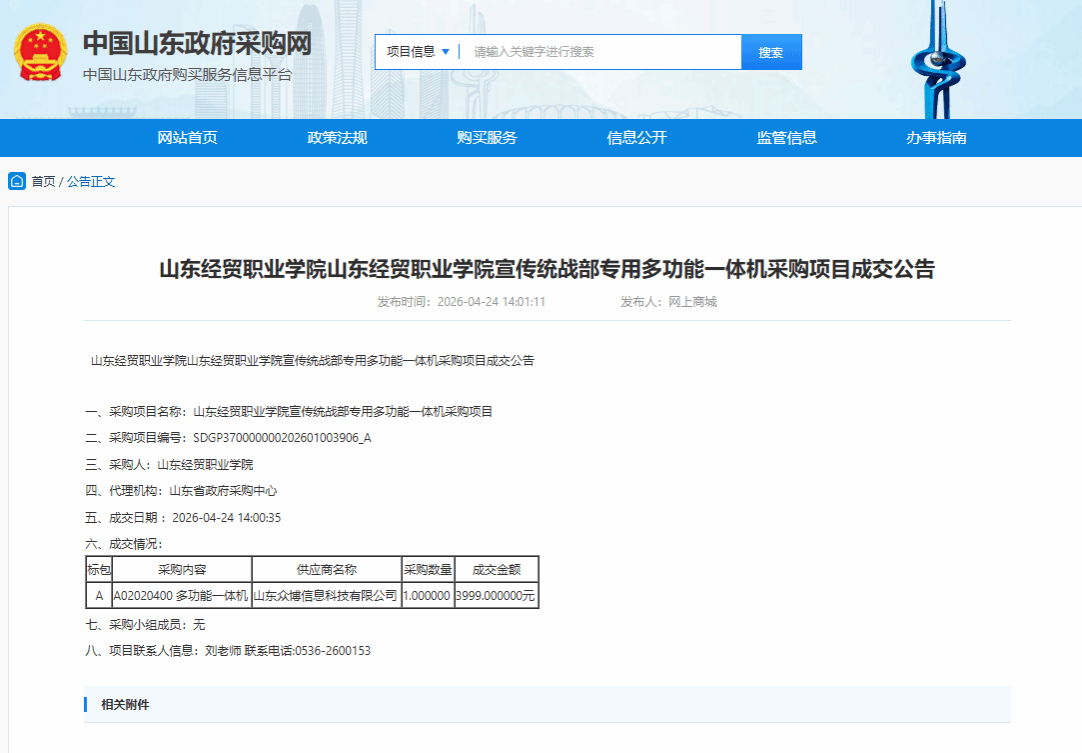Go to the 购买服务 menu item
The width and height of the screenshot is (1082, 753).
click(486, 137)
